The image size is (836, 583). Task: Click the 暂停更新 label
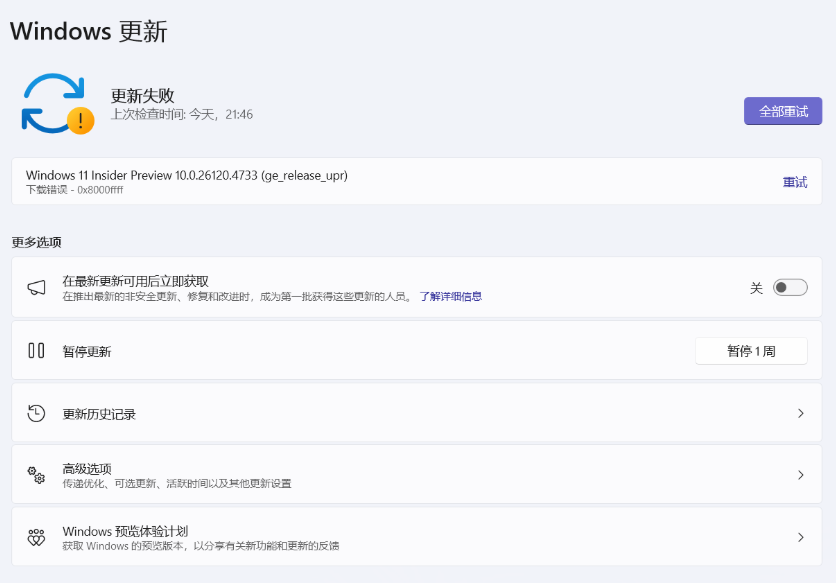click(87, 352)
